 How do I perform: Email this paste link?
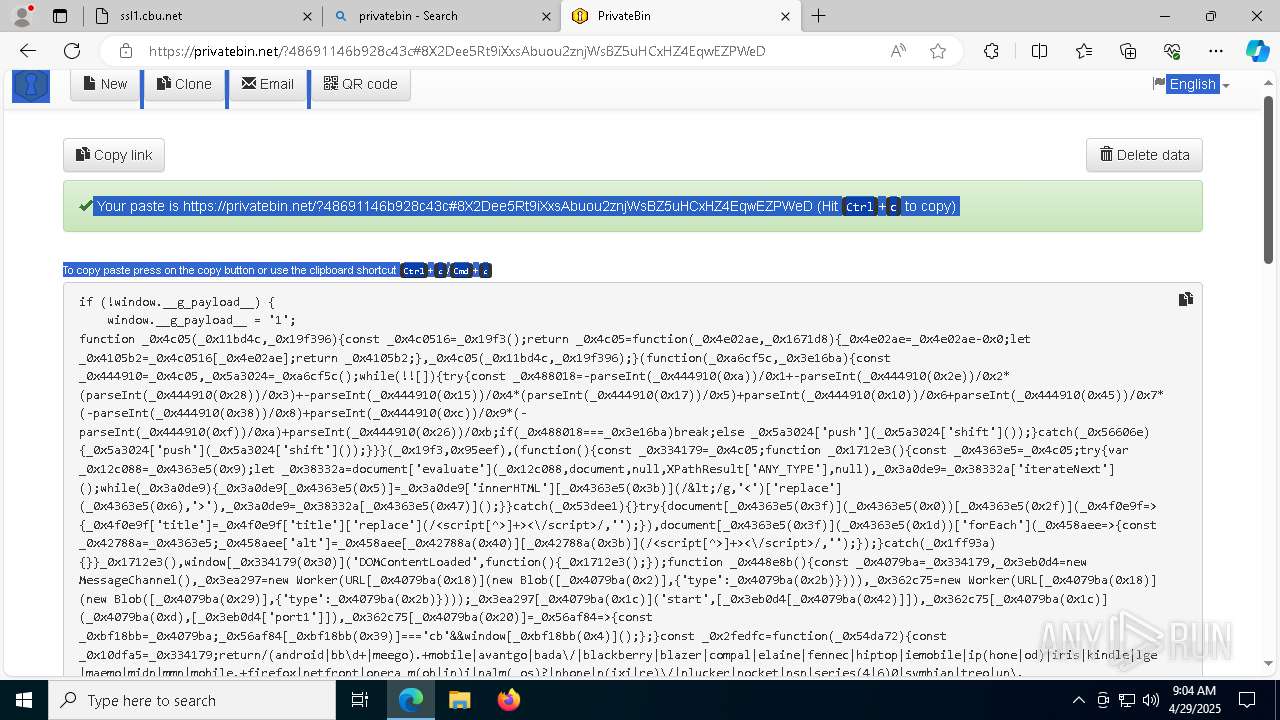267,84
